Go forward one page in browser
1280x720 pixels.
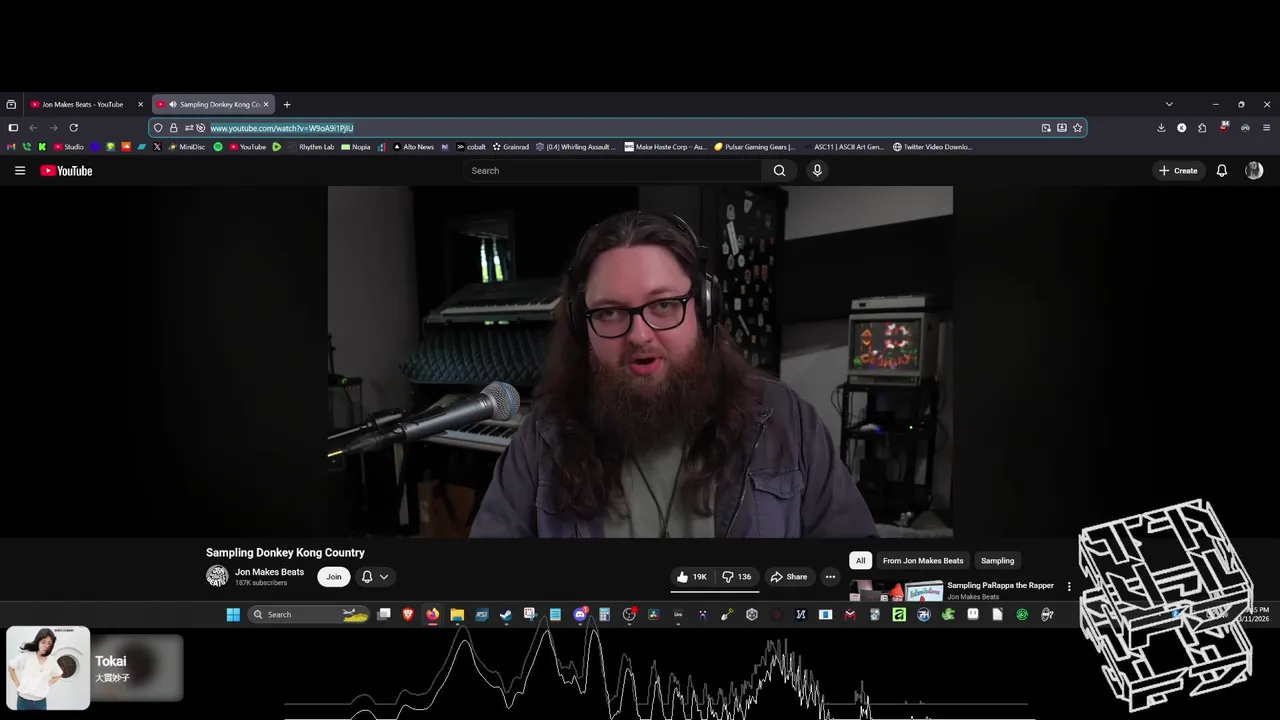(x=53, y=128)
